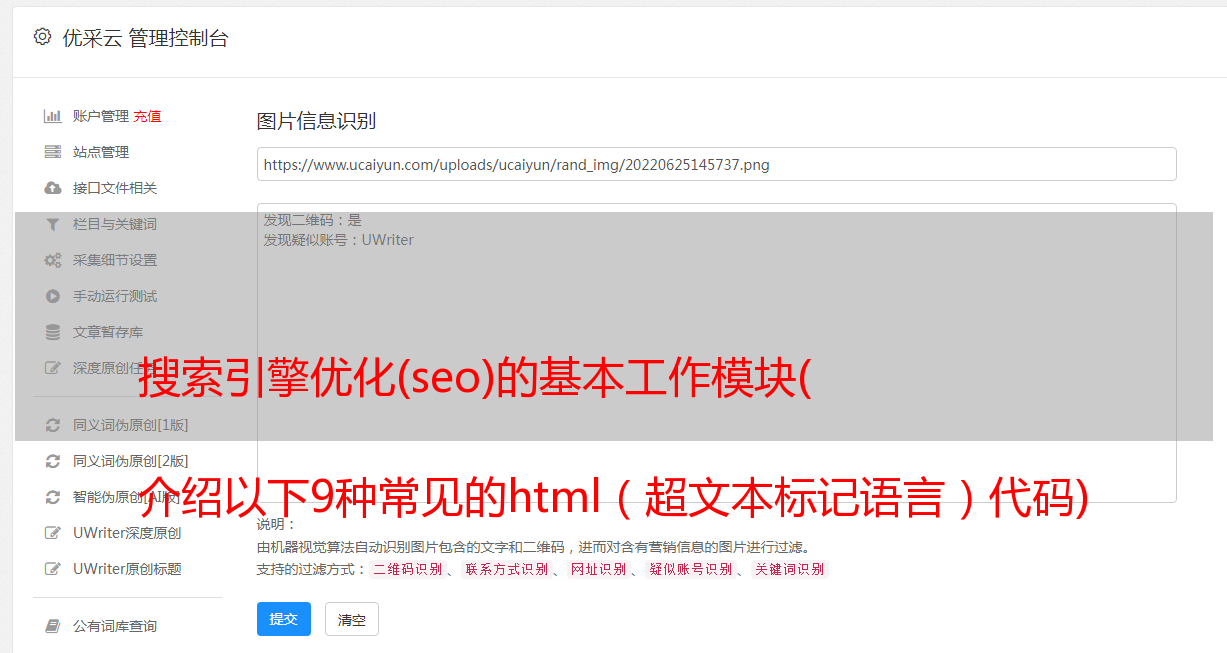Click the blue 提交 button

click(x=284, y=619)
